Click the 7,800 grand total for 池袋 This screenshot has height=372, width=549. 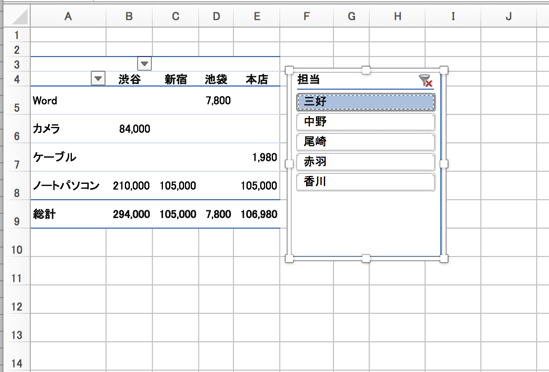point(218,214)
